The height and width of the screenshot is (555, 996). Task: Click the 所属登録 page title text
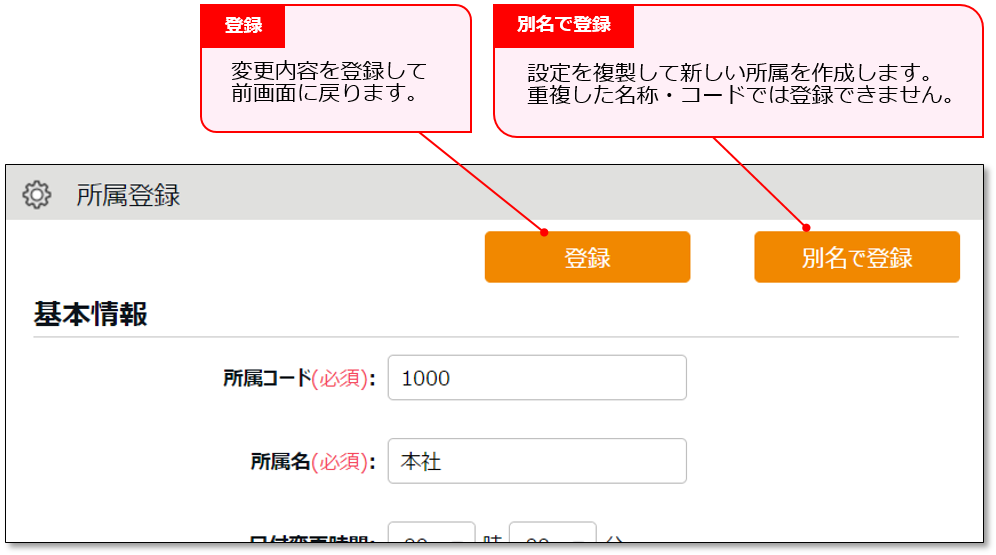pyautogui.click(x=128, y=195)
